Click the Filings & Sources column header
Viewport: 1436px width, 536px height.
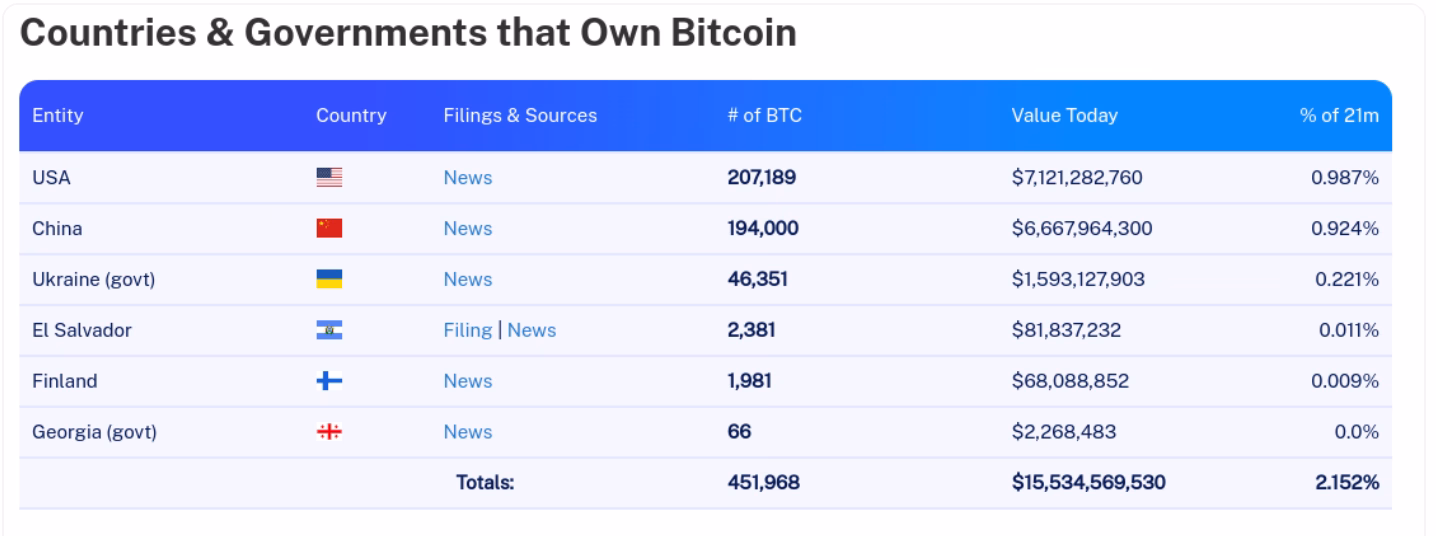(x=520, y=115)
